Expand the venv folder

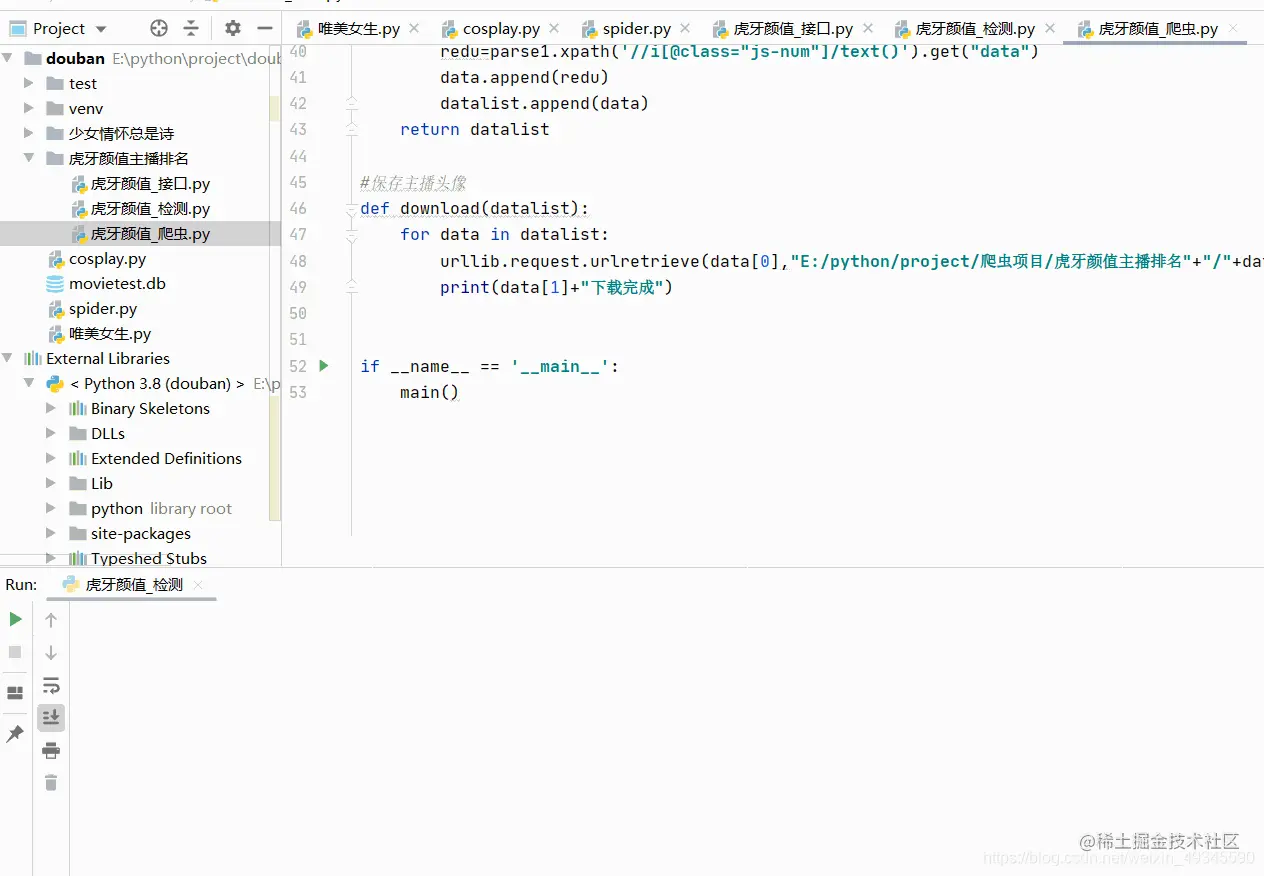coord(29,108)
